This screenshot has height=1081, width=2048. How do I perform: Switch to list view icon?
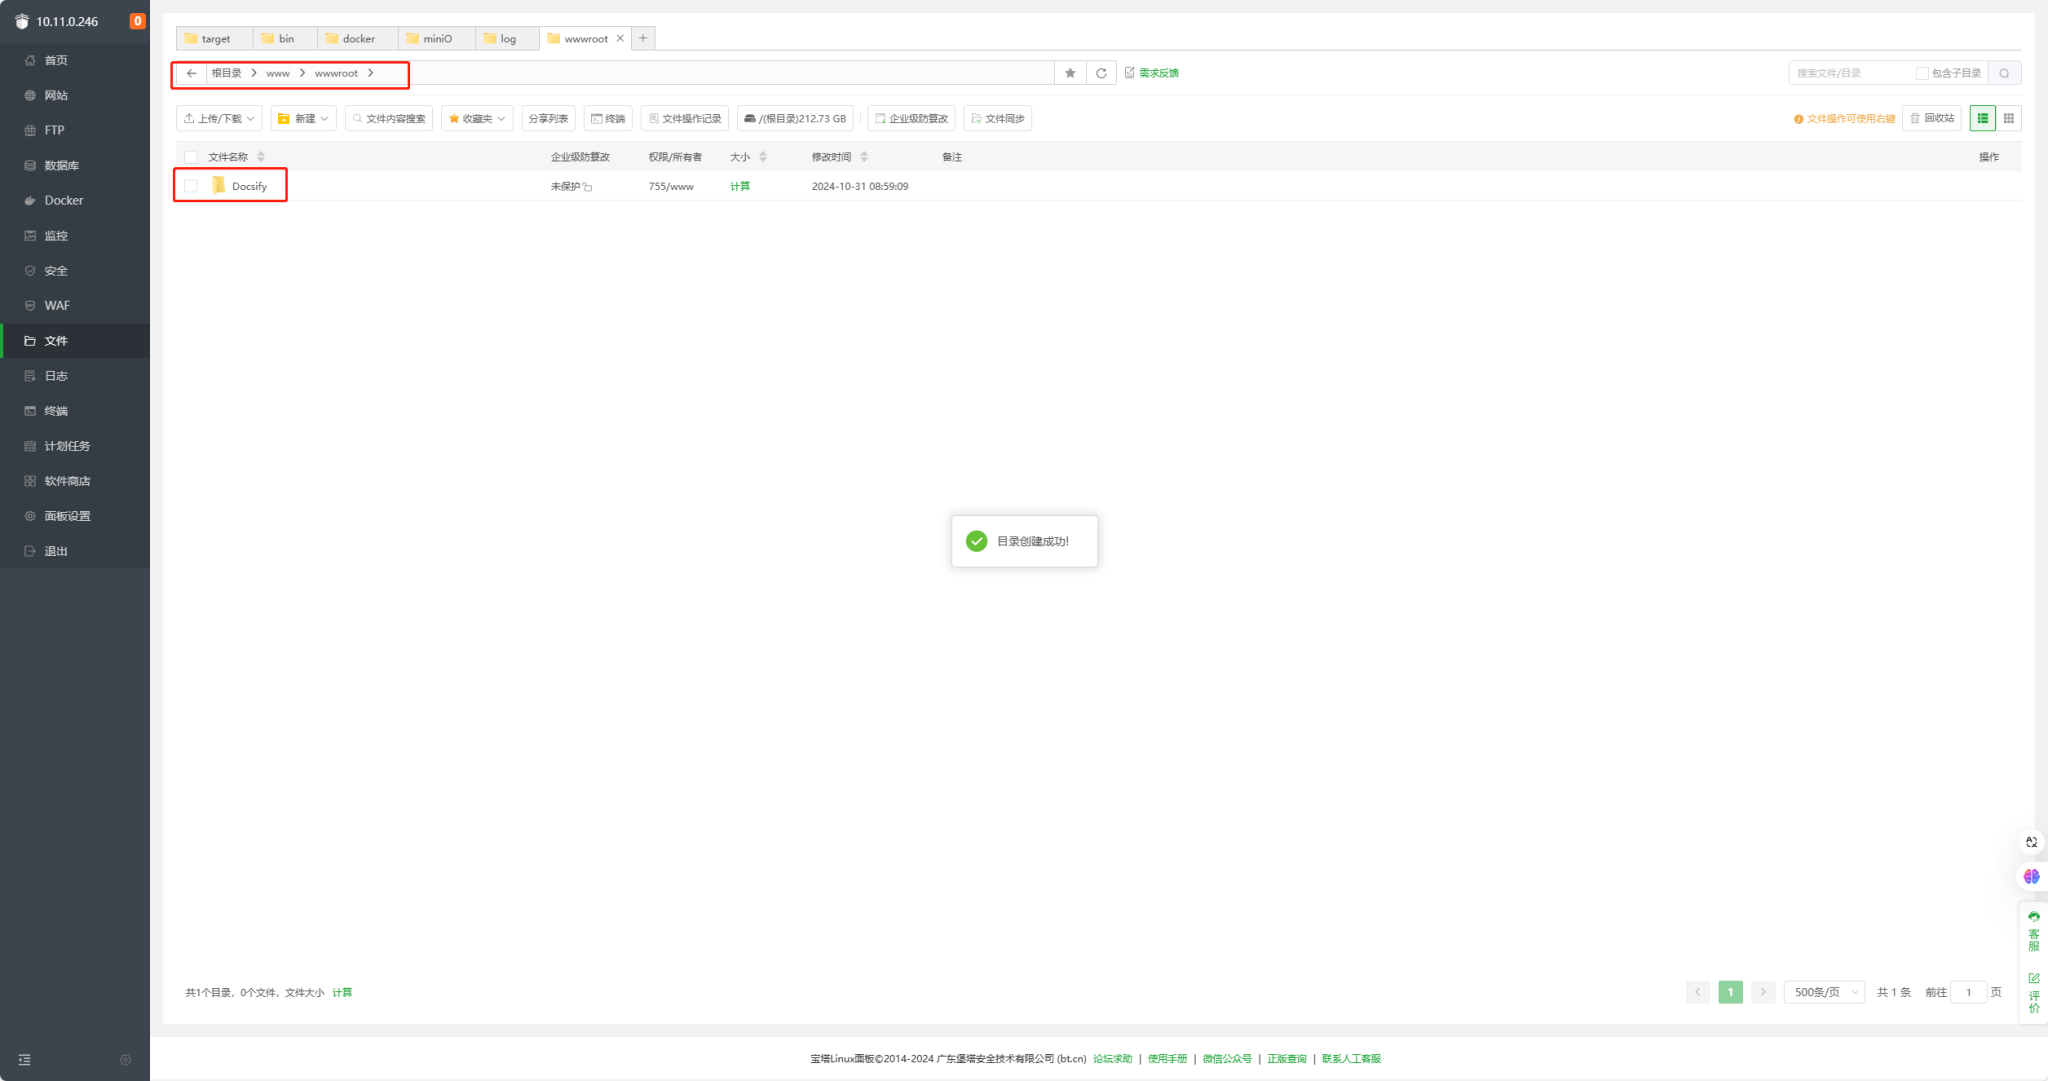click(x=1982, y=118)
